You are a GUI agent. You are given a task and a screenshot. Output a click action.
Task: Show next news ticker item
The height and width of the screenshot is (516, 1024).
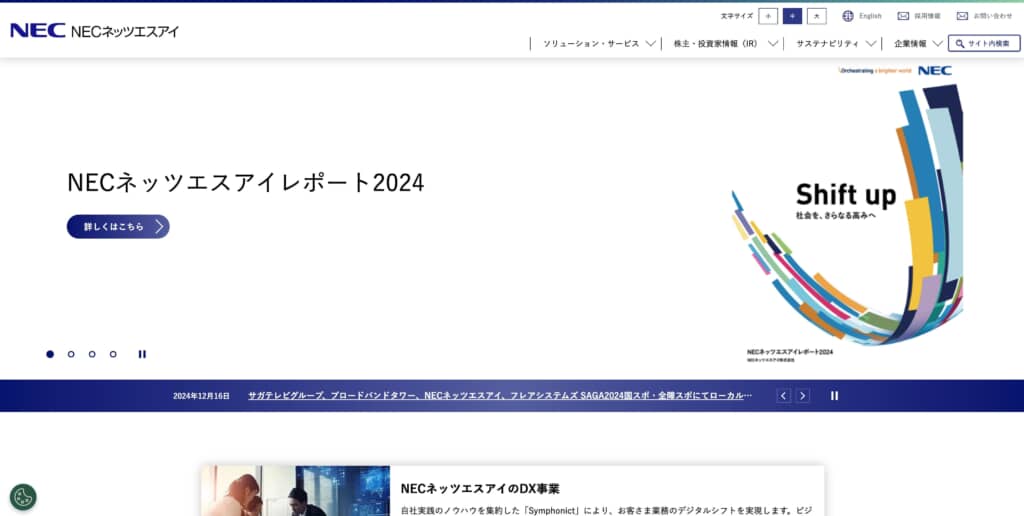tap(803, 396)
